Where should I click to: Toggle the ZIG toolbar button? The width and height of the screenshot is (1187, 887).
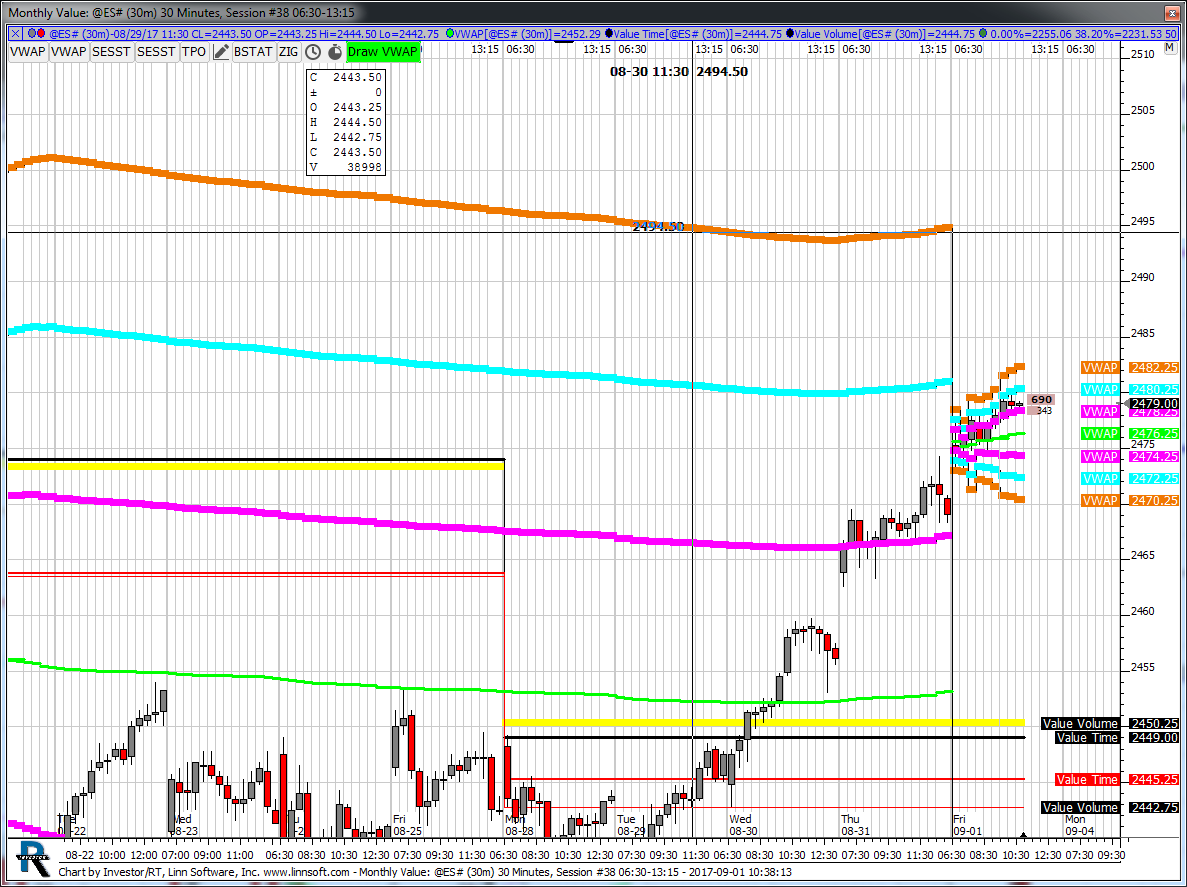(288, 51)
